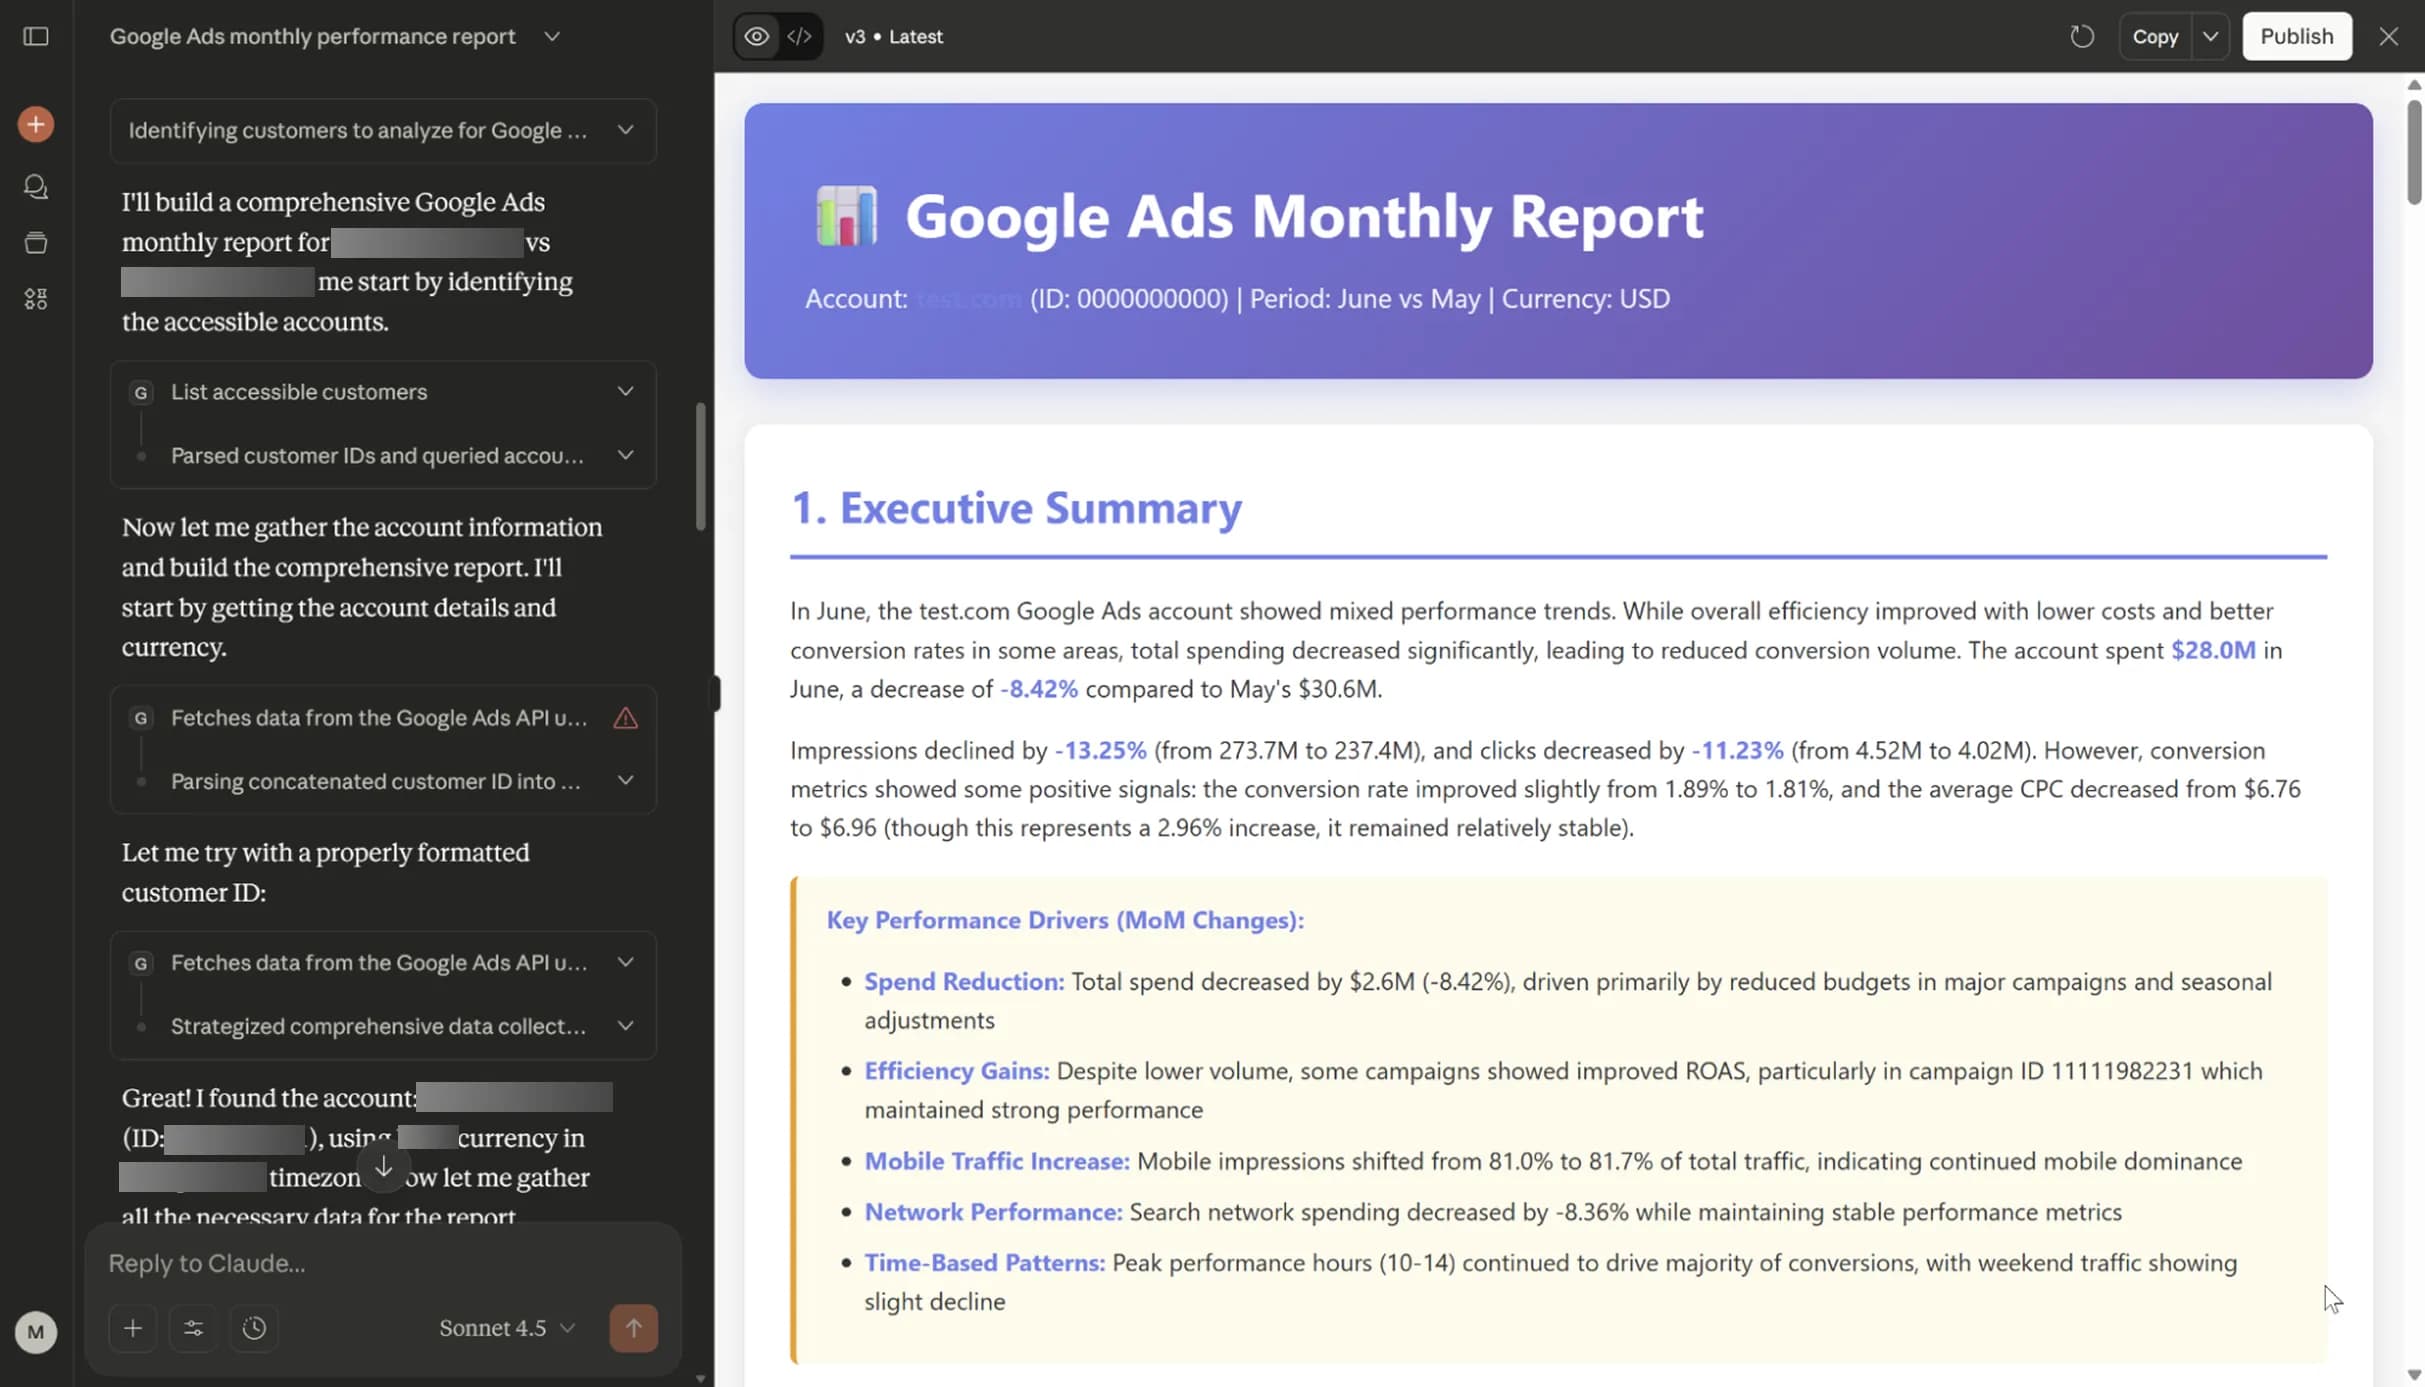Open conversation history via the clock icon

pyautogui.click(x=254, y=1328)
